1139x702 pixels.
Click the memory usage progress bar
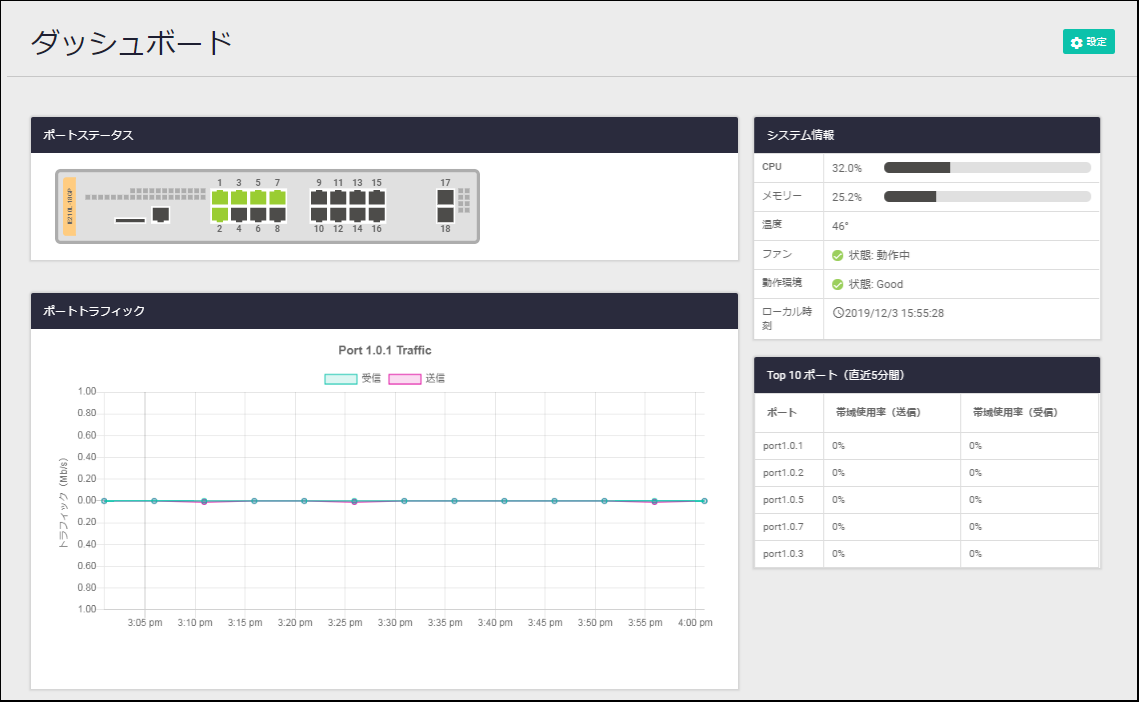(x=986, y=197)
